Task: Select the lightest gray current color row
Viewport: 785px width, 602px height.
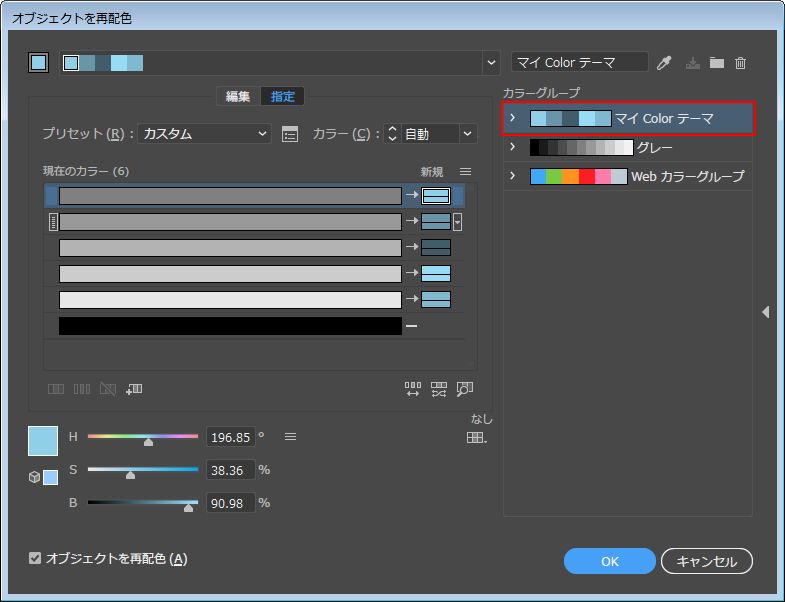Action: [x=230, y=300]
